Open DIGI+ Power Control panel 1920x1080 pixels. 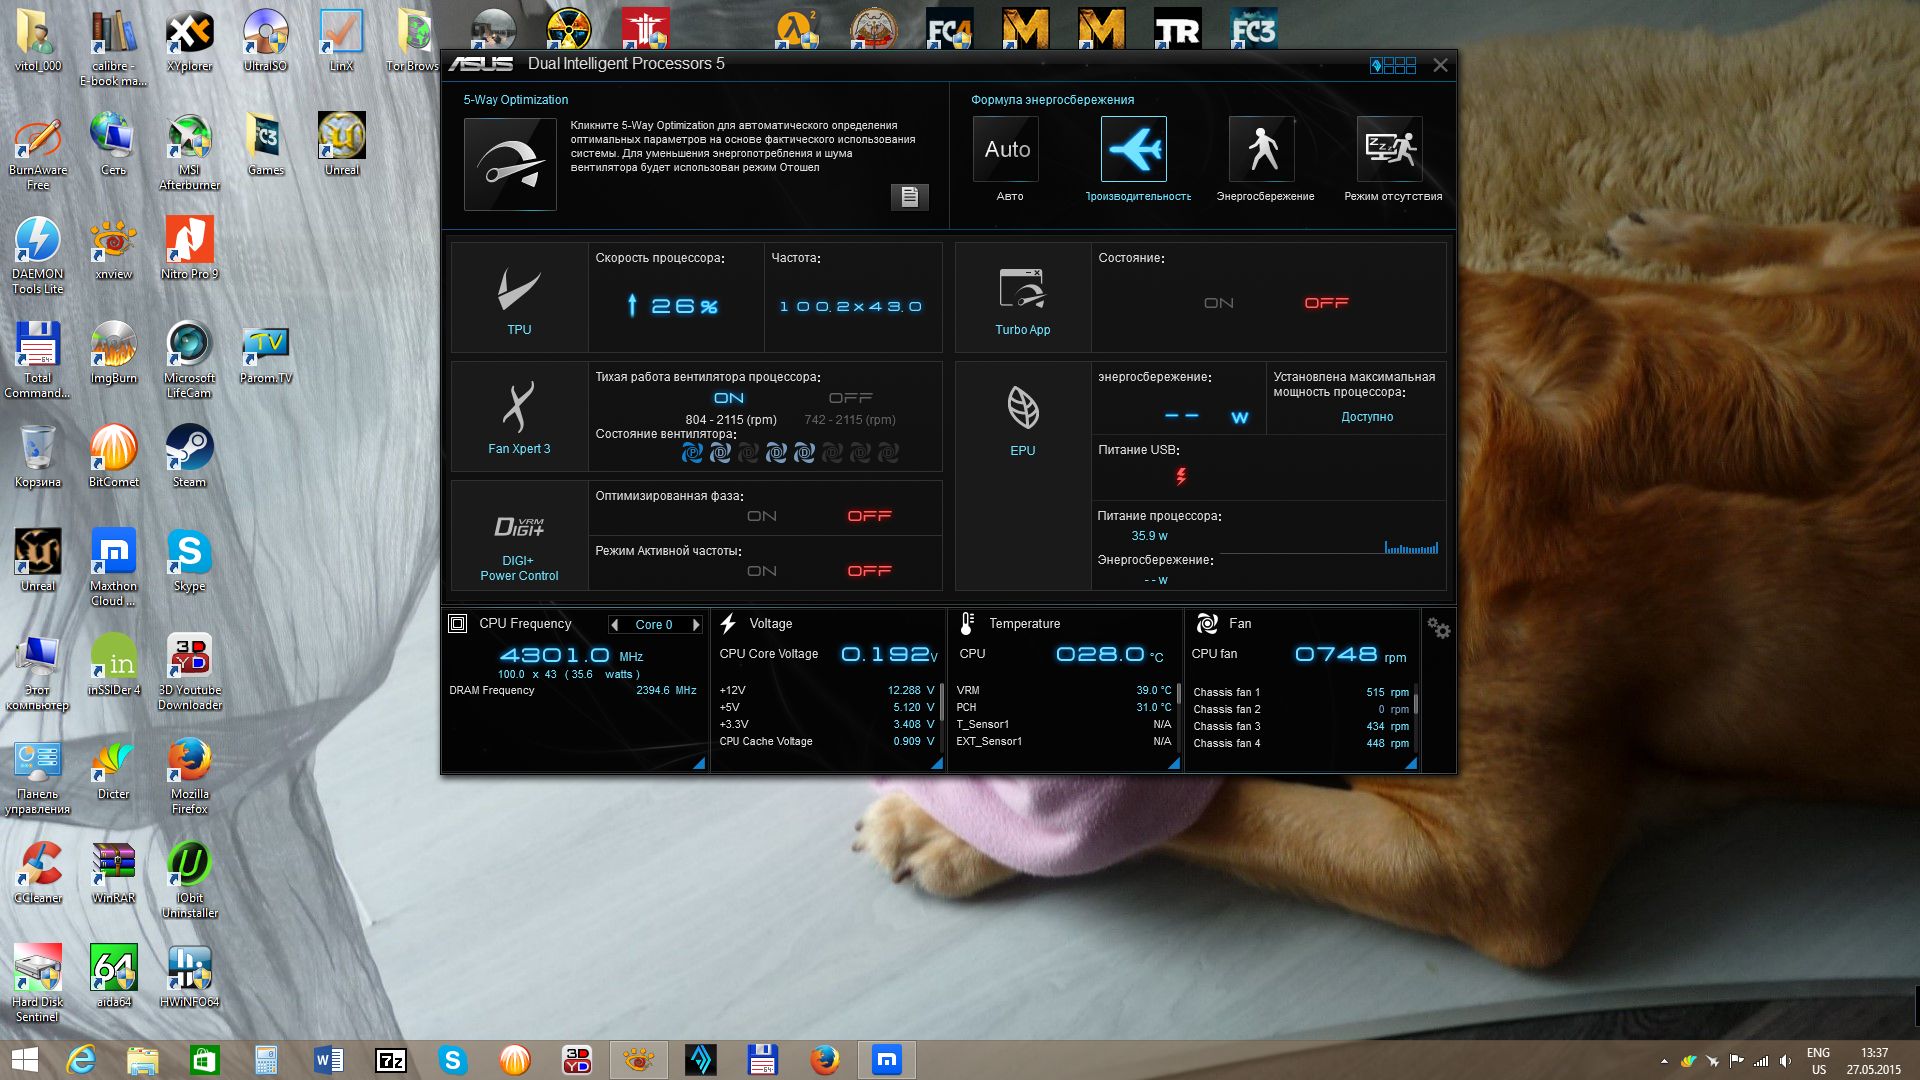(x=519, y=527)
